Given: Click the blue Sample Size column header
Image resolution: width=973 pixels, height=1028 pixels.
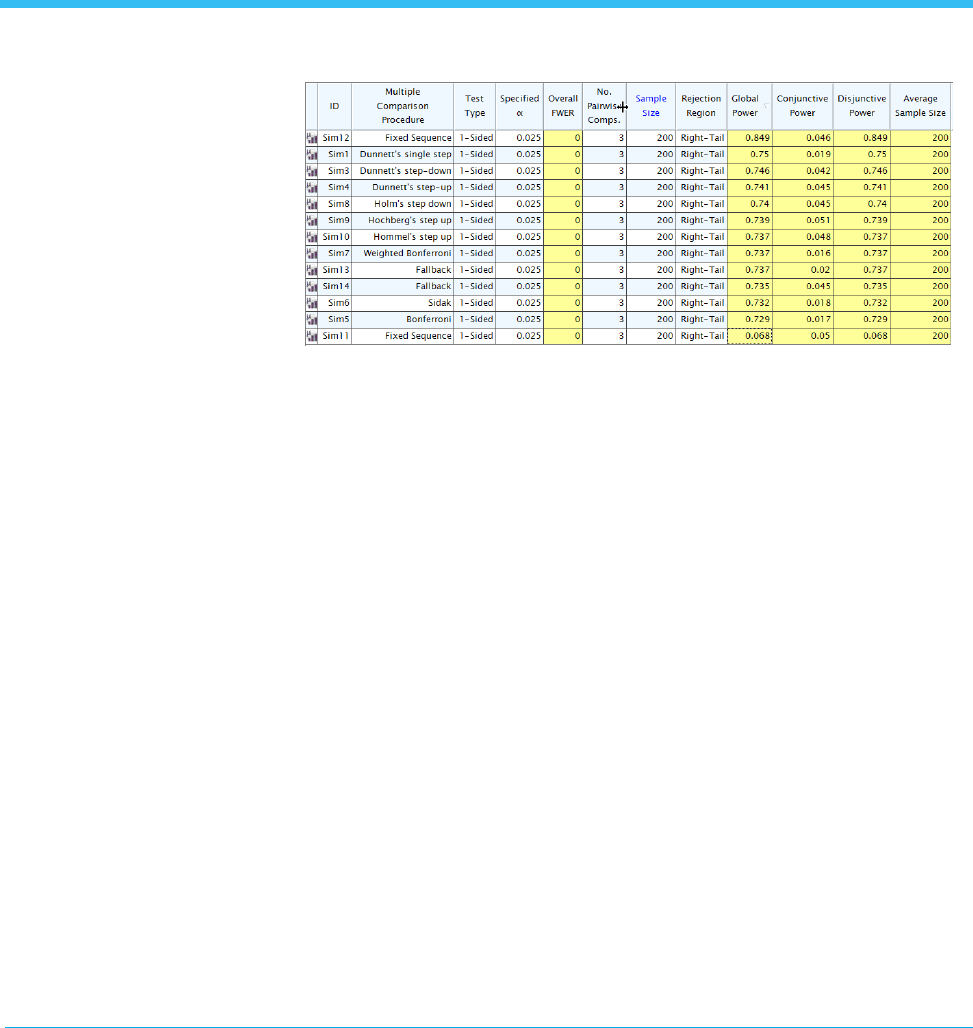Looking at the screenshot, I should pos(651,106).
